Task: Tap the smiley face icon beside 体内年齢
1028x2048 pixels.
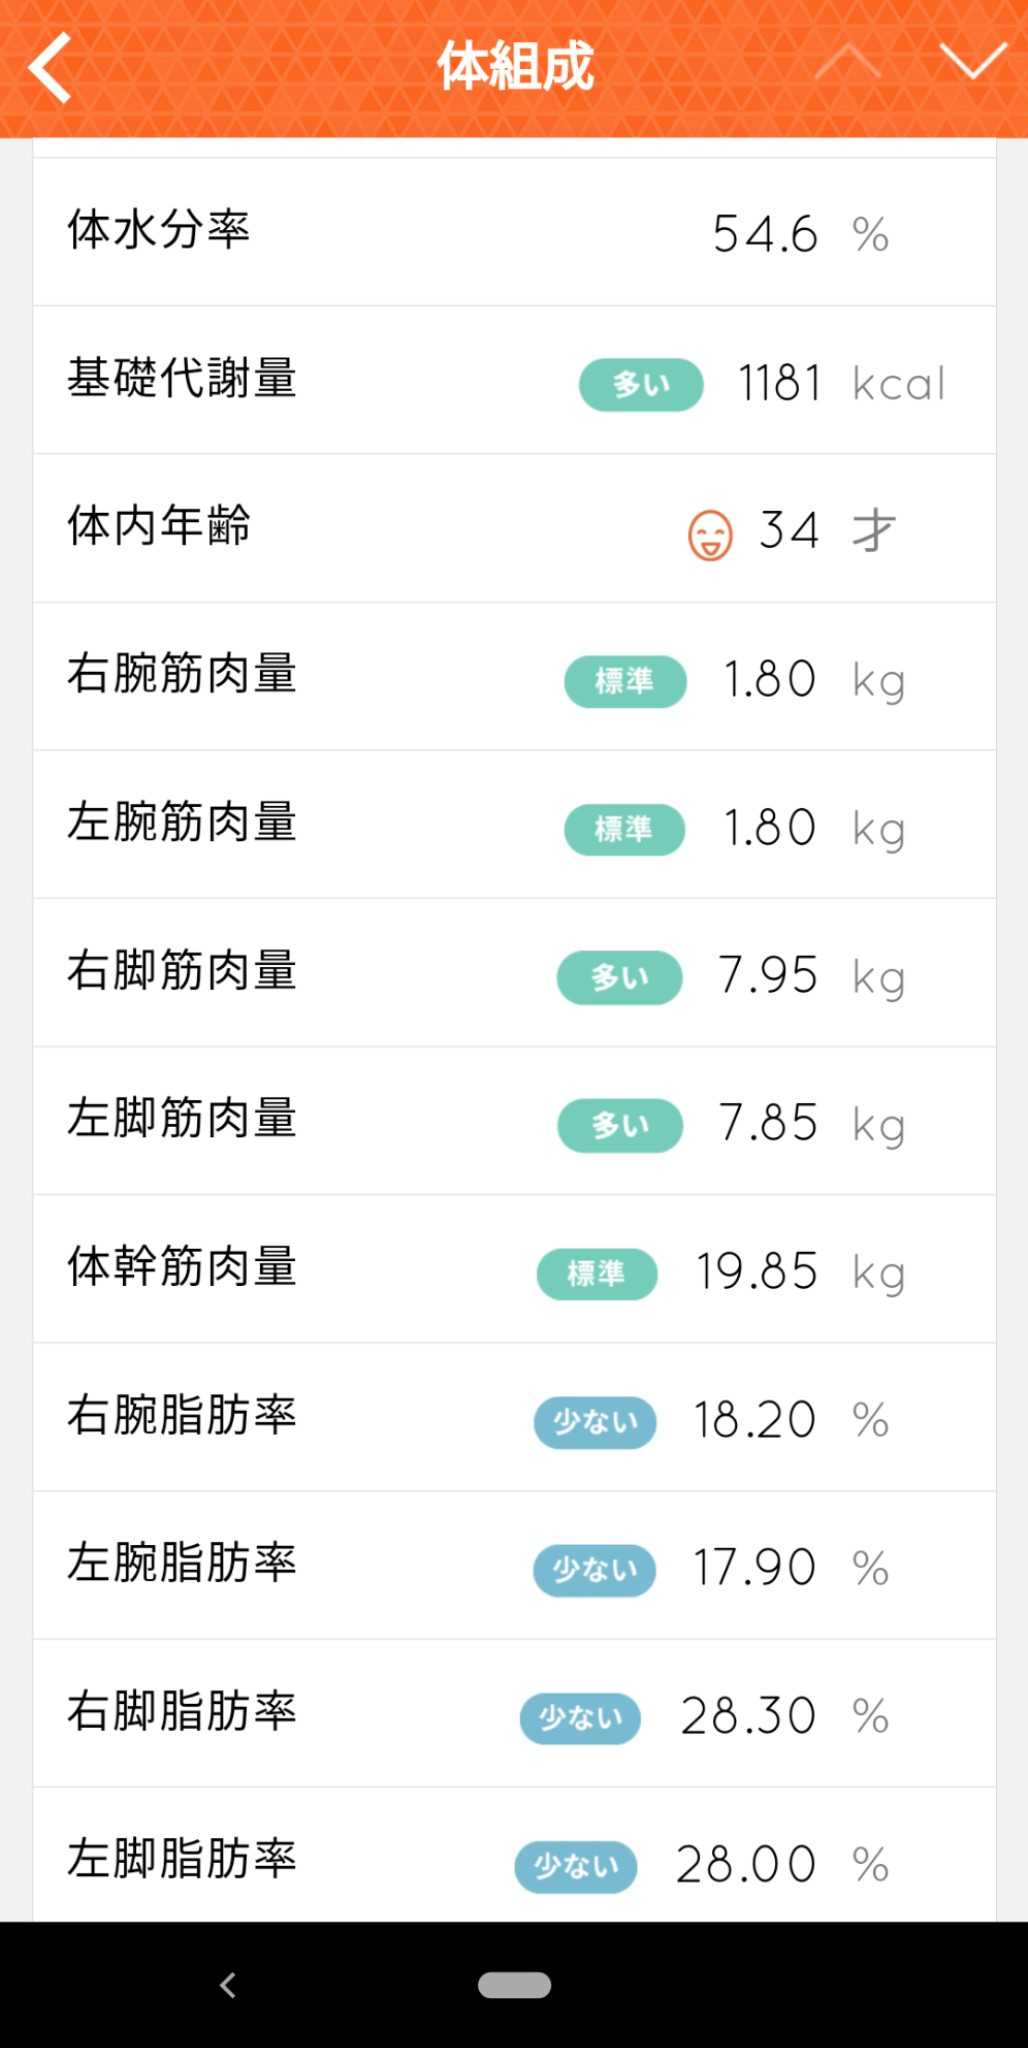Action: [x=710, y=534]
